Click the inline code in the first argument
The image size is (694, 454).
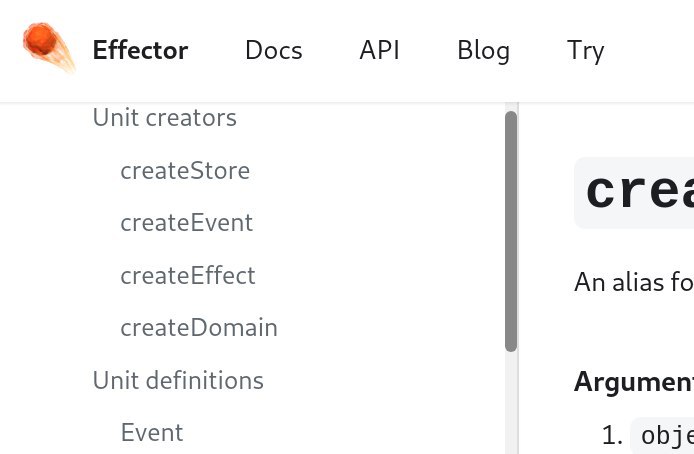pyautogui.click(x=663, y=436)
